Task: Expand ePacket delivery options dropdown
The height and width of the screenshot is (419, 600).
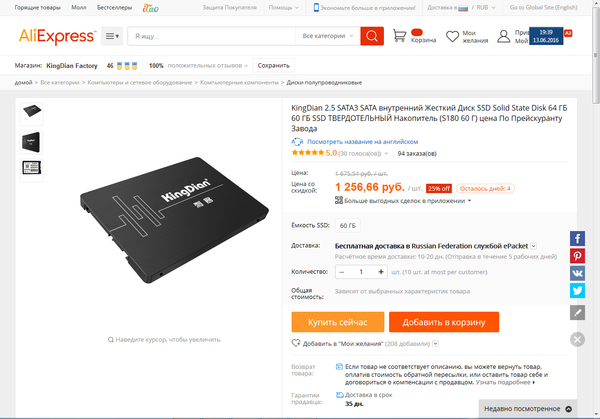Action: [533, 246]
